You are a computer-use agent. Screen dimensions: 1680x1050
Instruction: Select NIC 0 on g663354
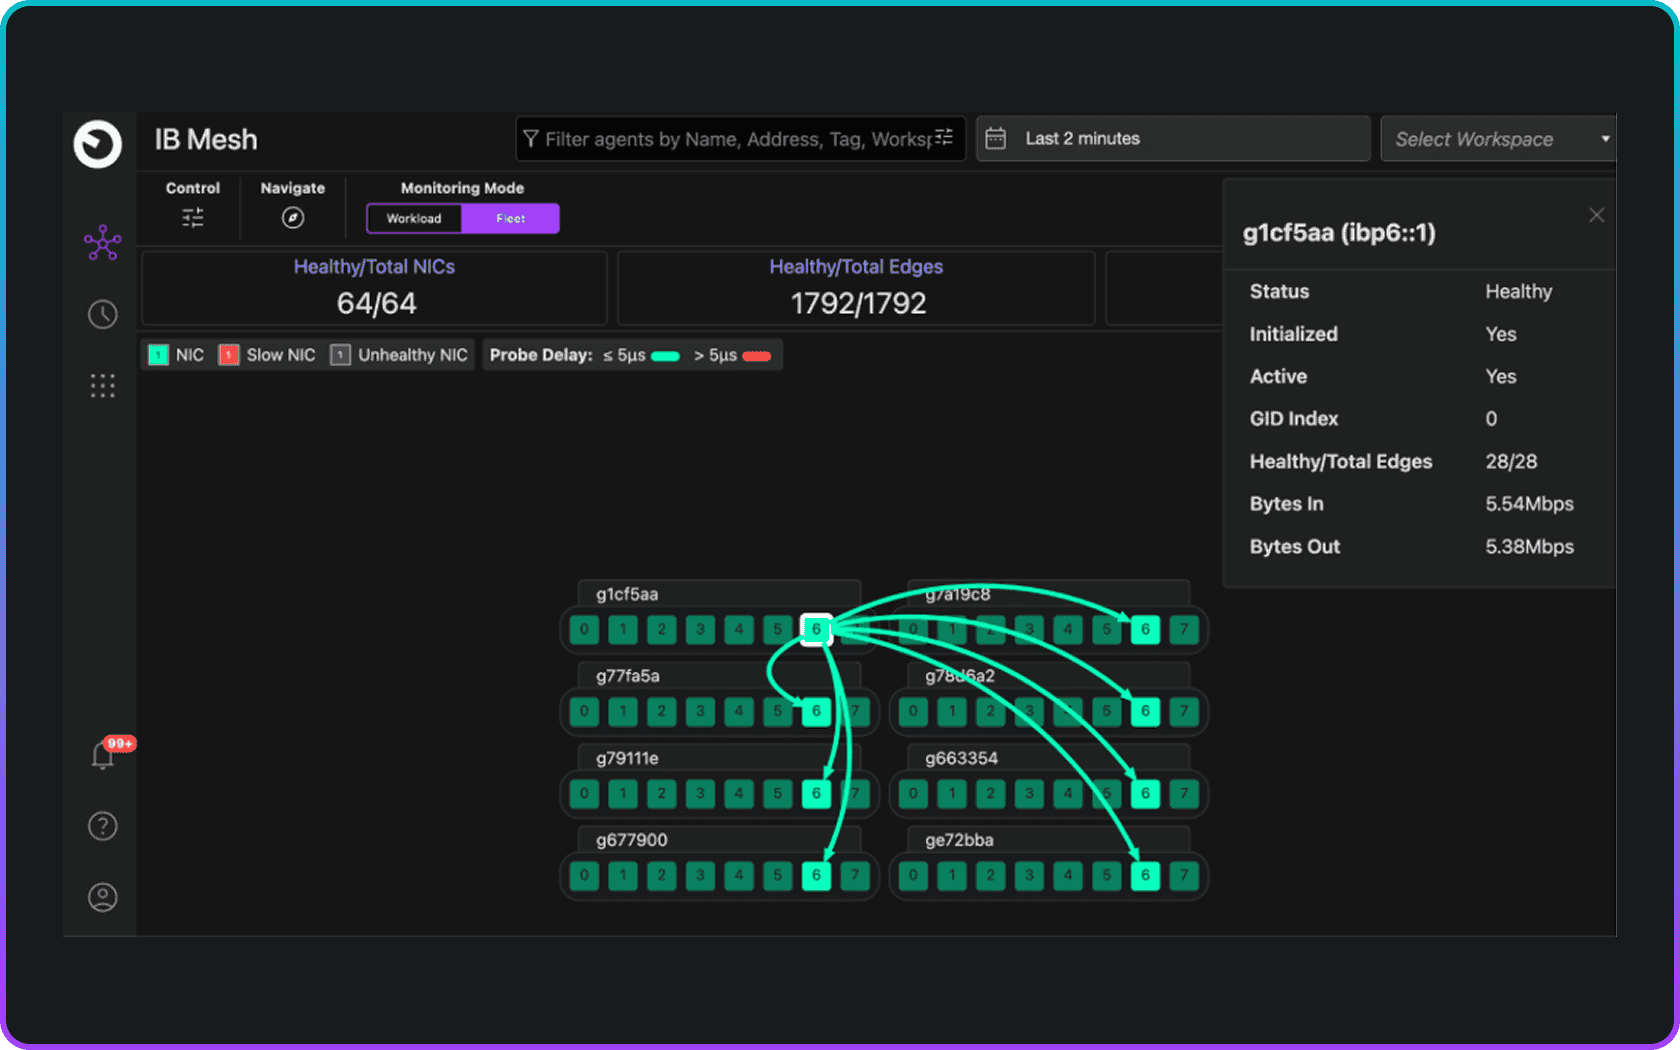pos(913,794)
